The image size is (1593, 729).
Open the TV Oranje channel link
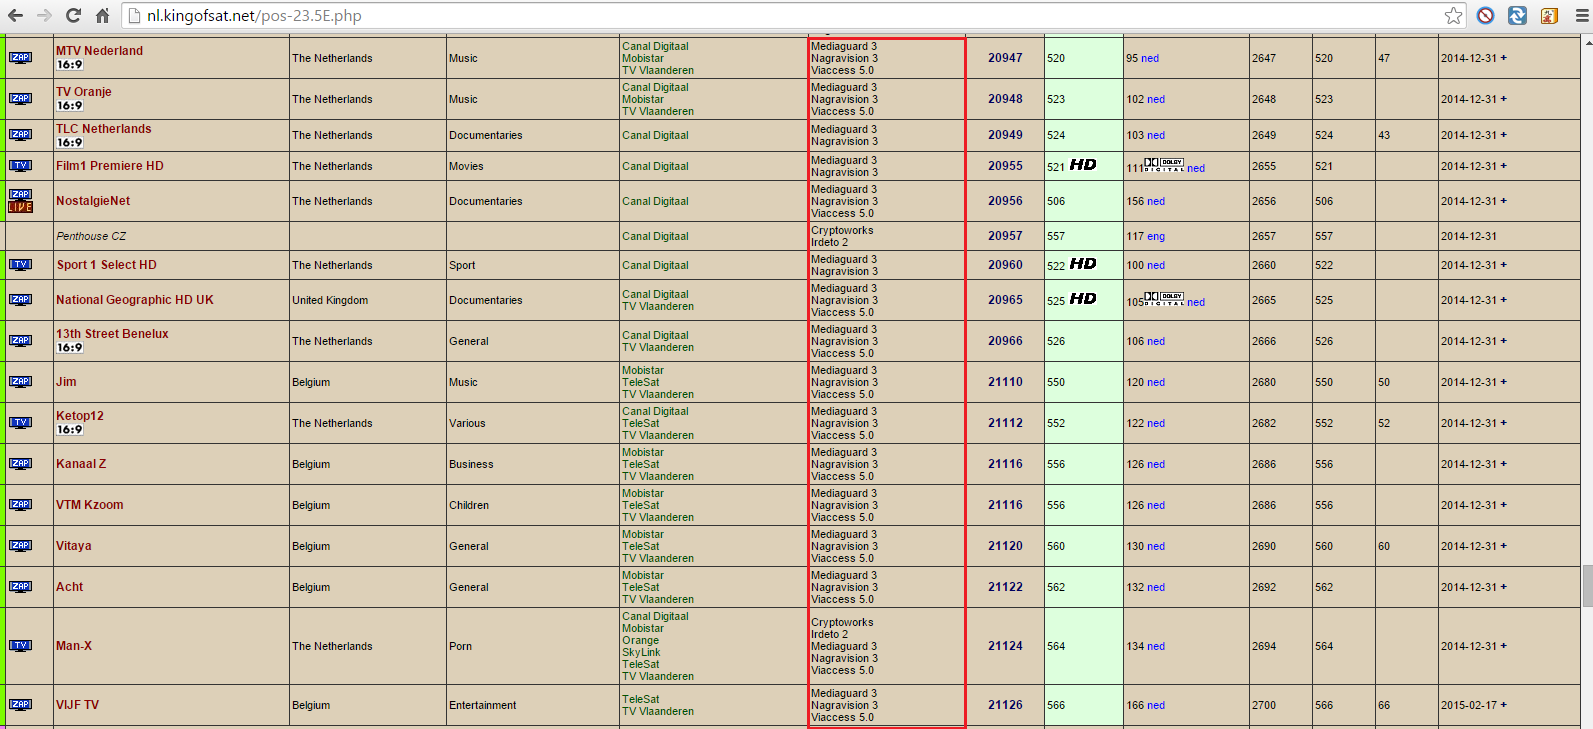[84, 92]
